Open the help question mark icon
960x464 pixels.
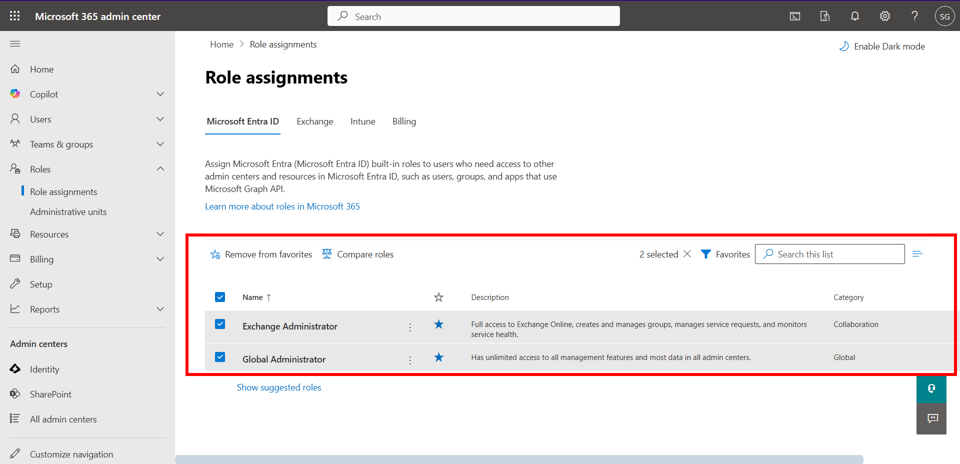point(915,17)
